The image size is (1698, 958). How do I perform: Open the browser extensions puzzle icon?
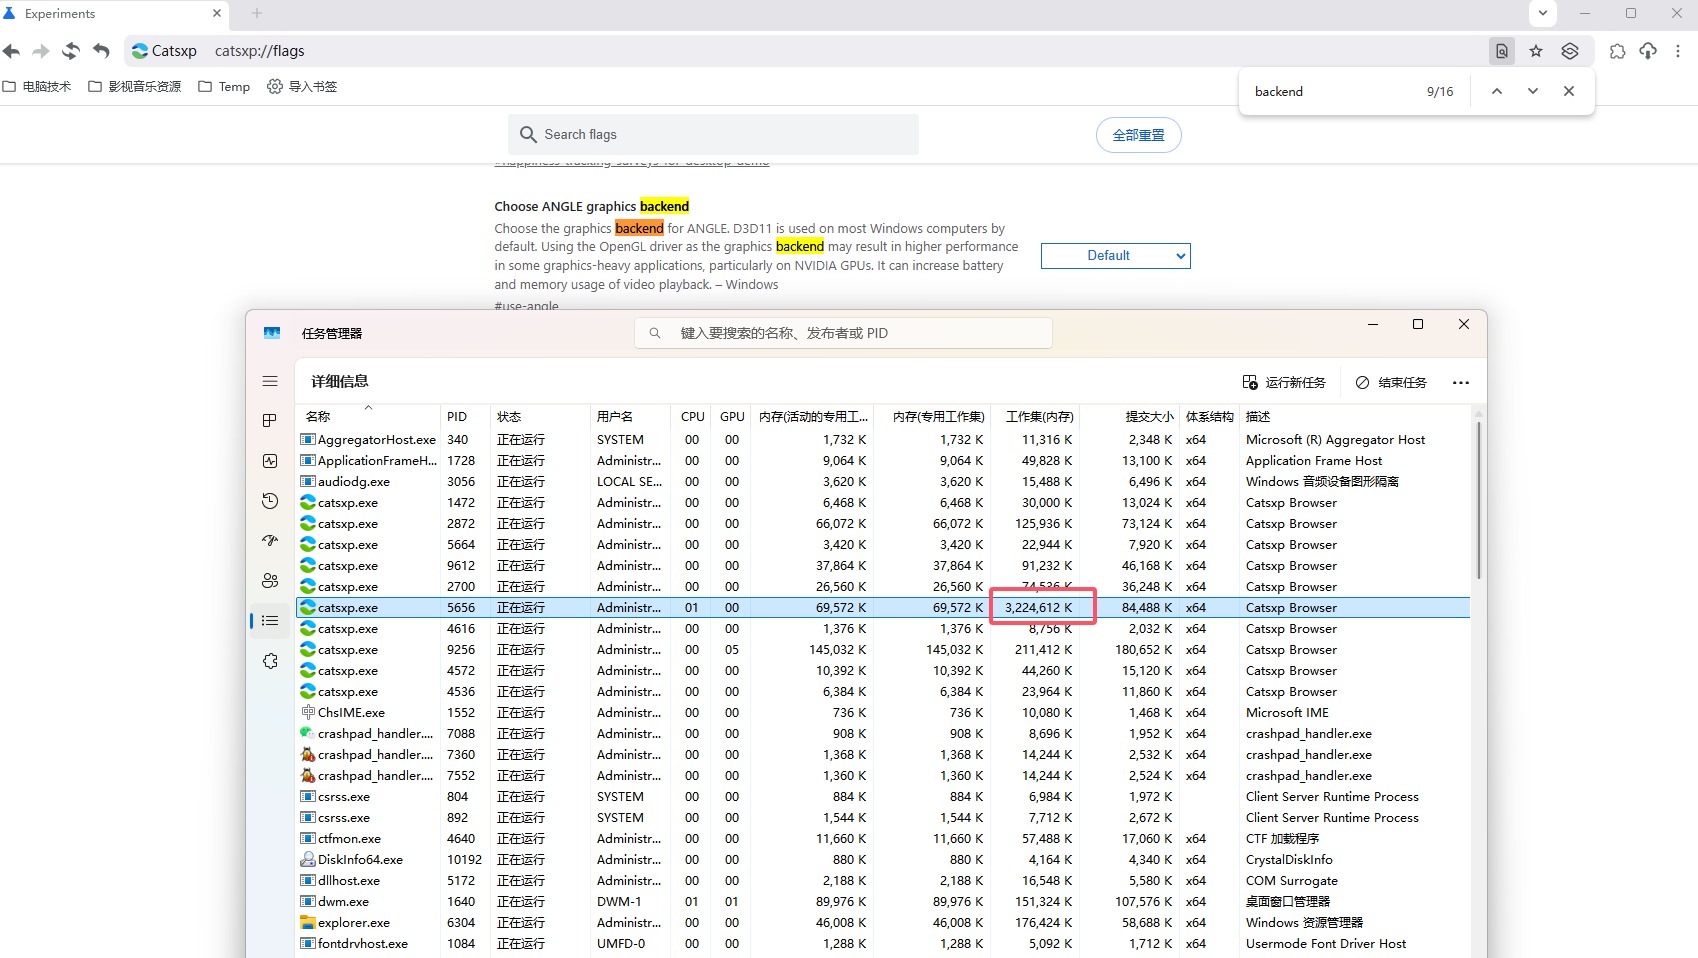pyautogui.click(x=1617, y=51)
